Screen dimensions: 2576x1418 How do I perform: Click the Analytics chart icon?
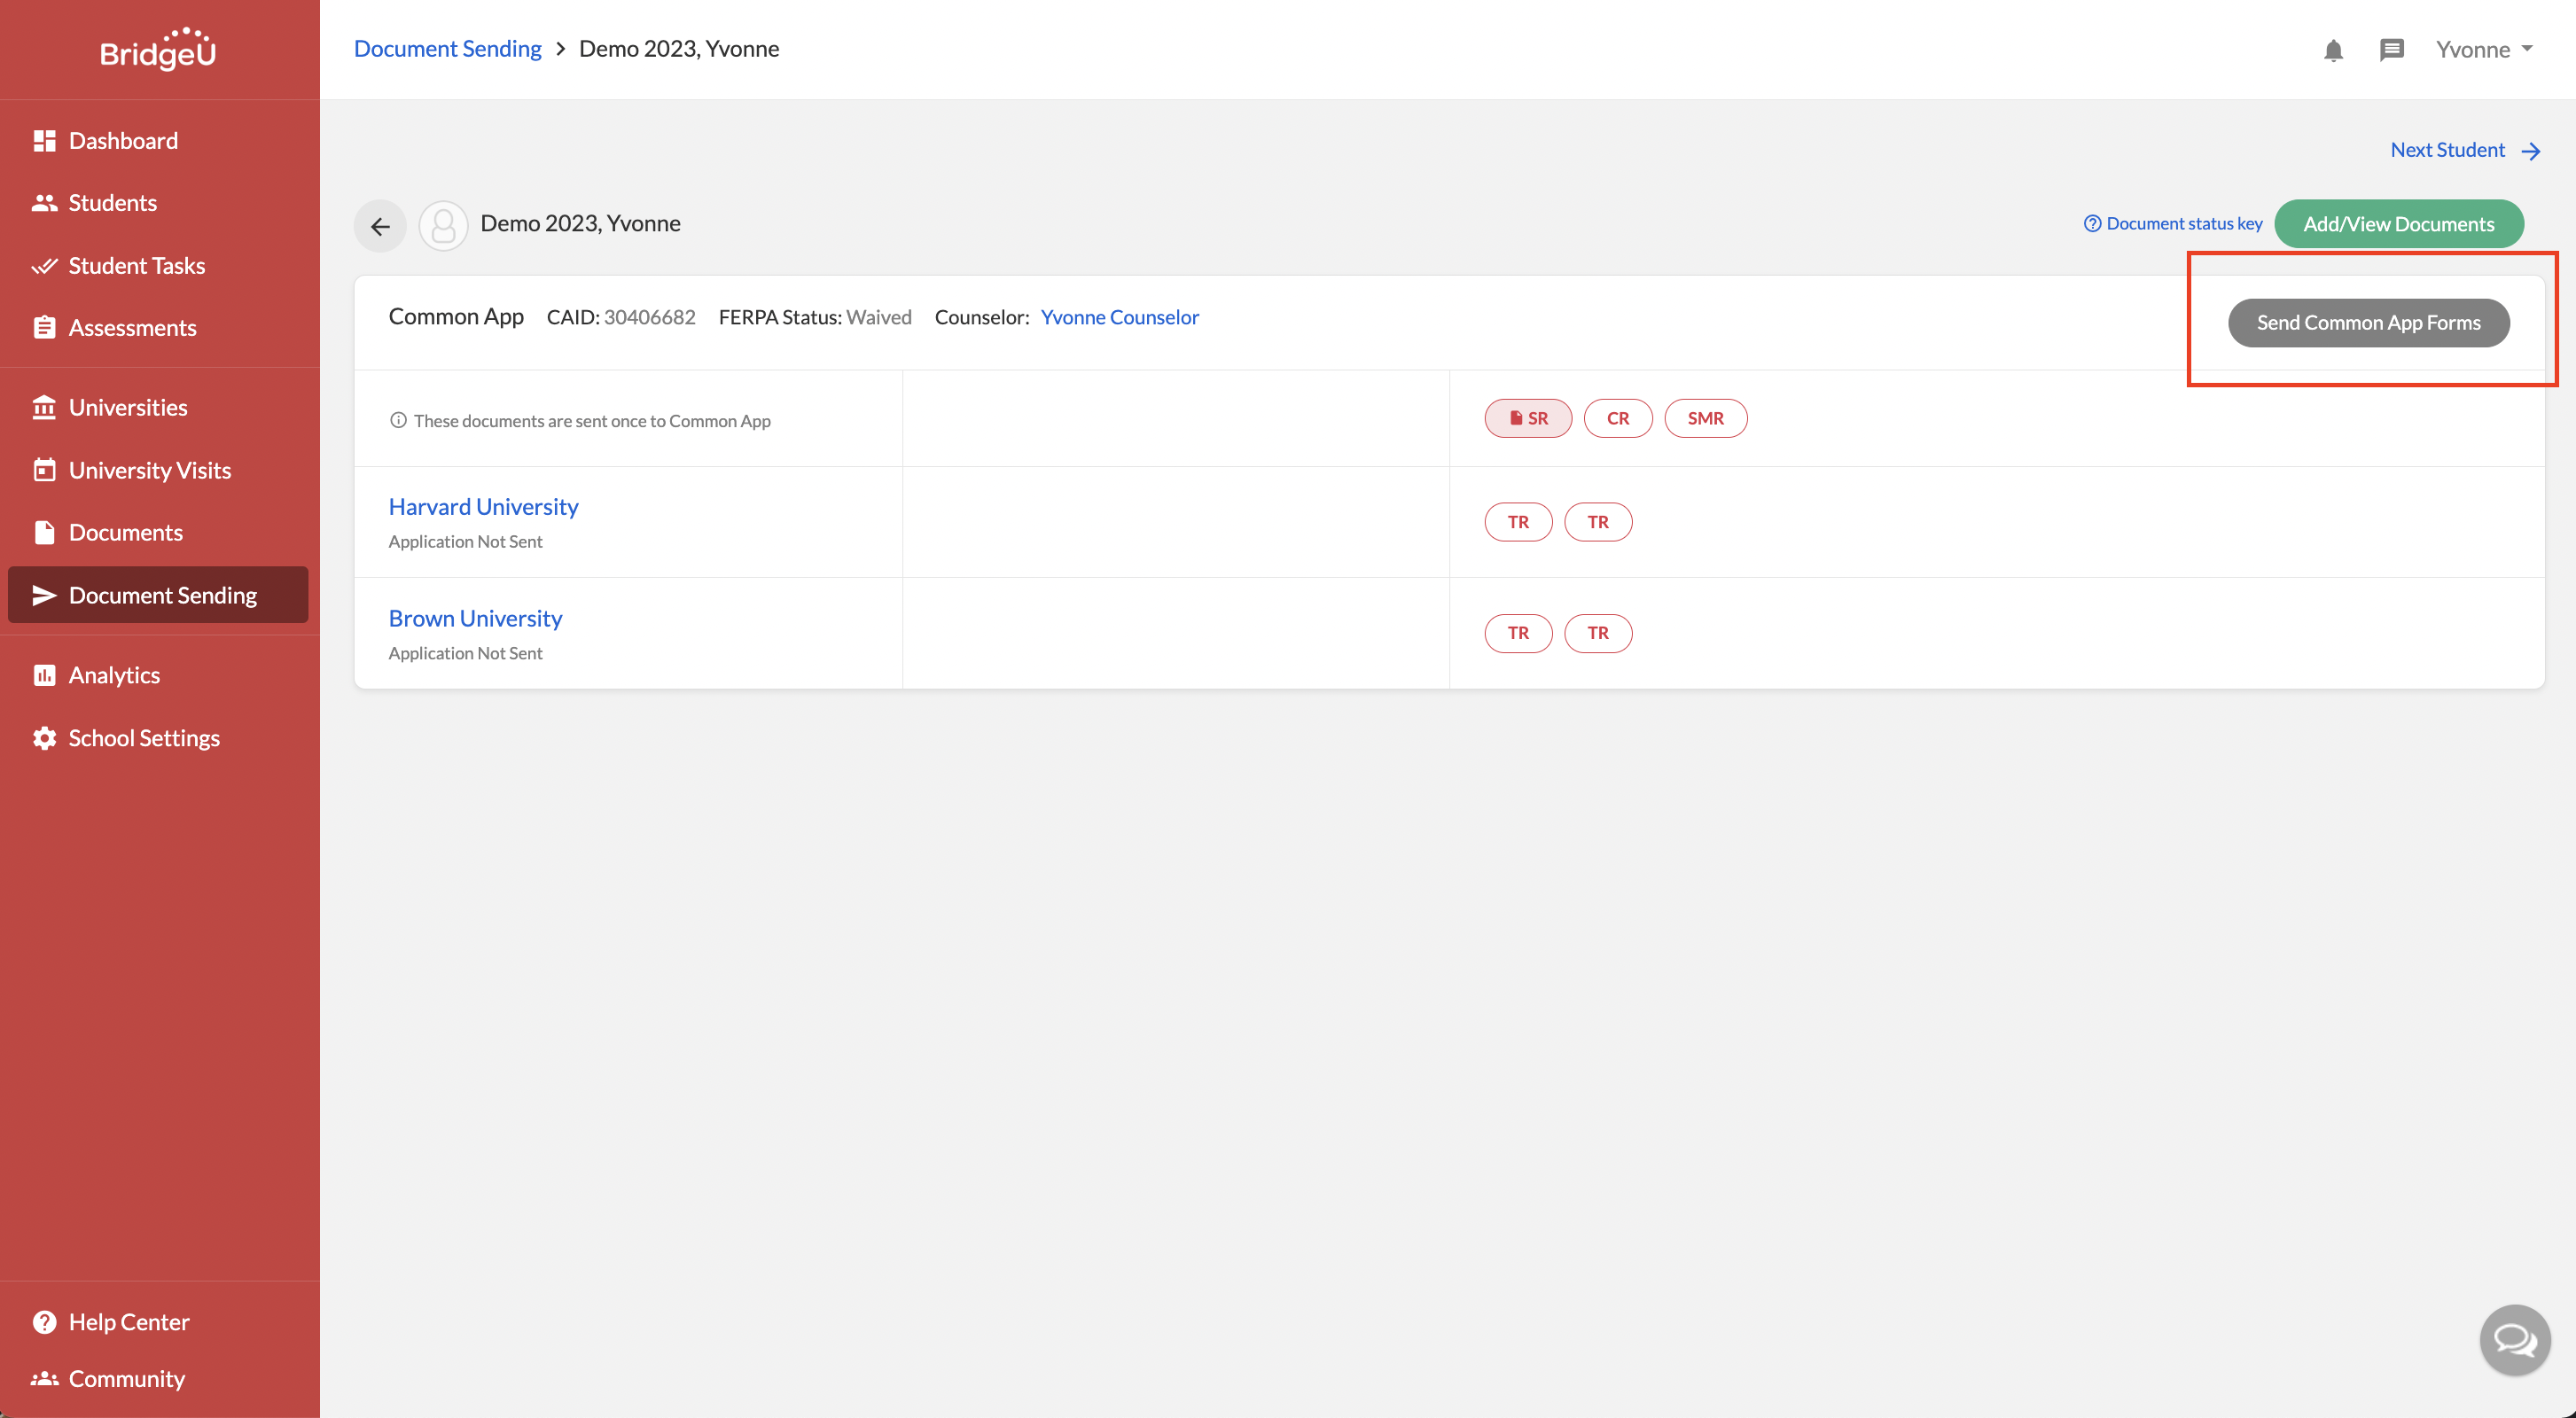click(x=44, y=676)
